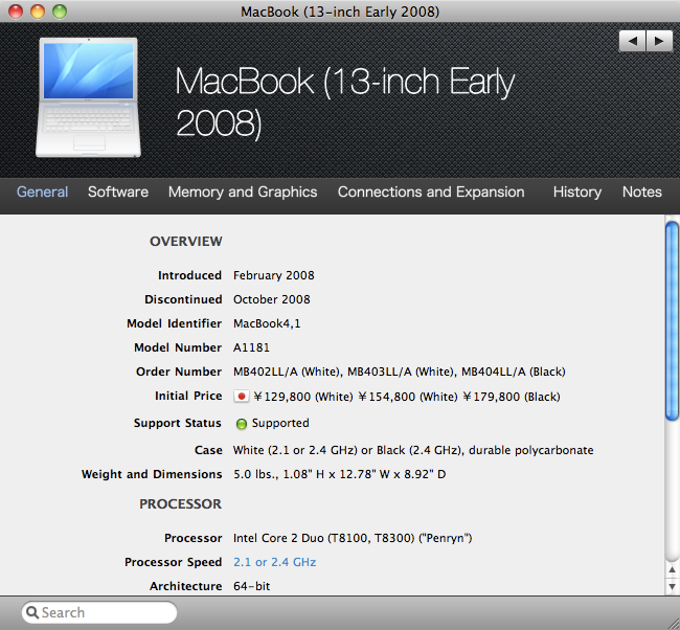Click the white MacBook laptop image
This screenshot has width=680, height=630.
coord(88,97)
